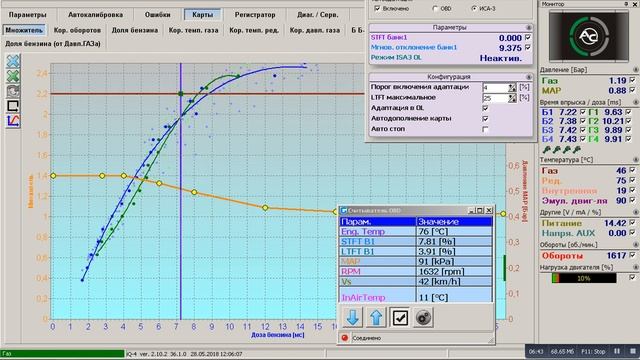Screen dimensions: 640x360
Task: Click the OBD reader window title icon
Action: 344,210
